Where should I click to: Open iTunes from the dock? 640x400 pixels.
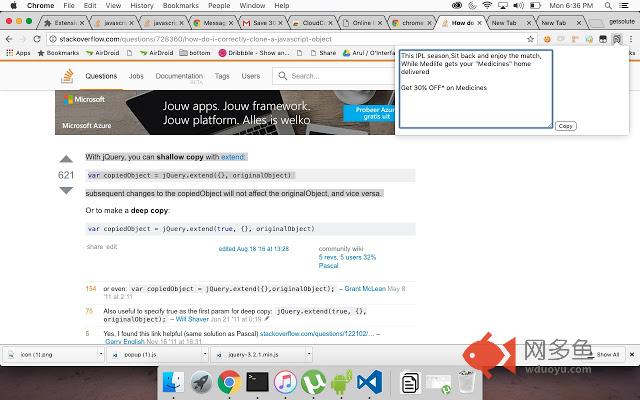[x=285, y=381]
